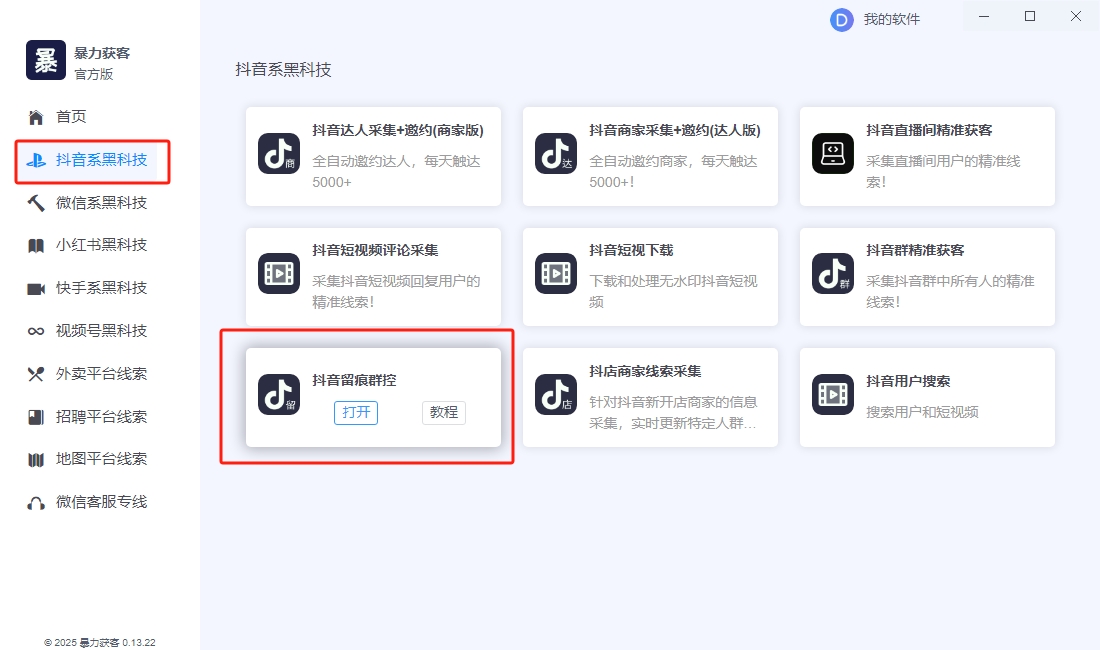The width and height of the screenshot is (1100, 650).
Task: Click the 抖音群精准获客 card icon
Action: coord(833,273)
